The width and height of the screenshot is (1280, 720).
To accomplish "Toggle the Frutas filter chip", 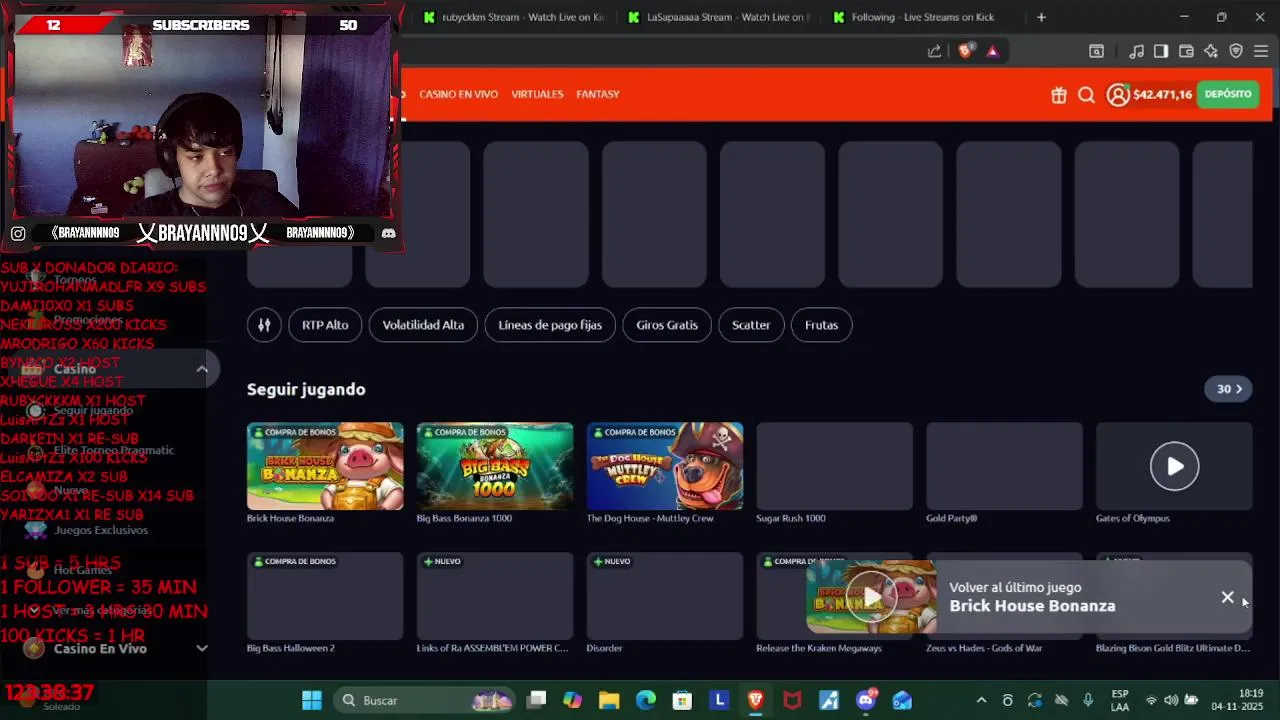I will pyautogui.click(x=821, y=325).
